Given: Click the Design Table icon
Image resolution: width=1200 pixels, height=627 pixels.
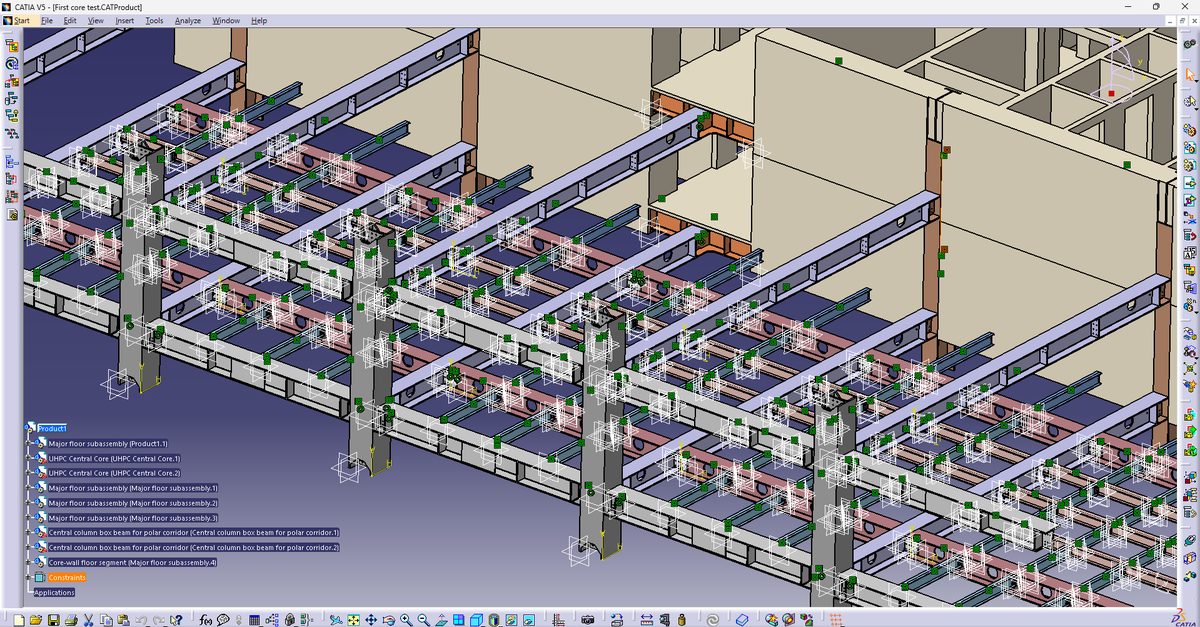Looking at the screenshot, I should click(x=254, y=619).
